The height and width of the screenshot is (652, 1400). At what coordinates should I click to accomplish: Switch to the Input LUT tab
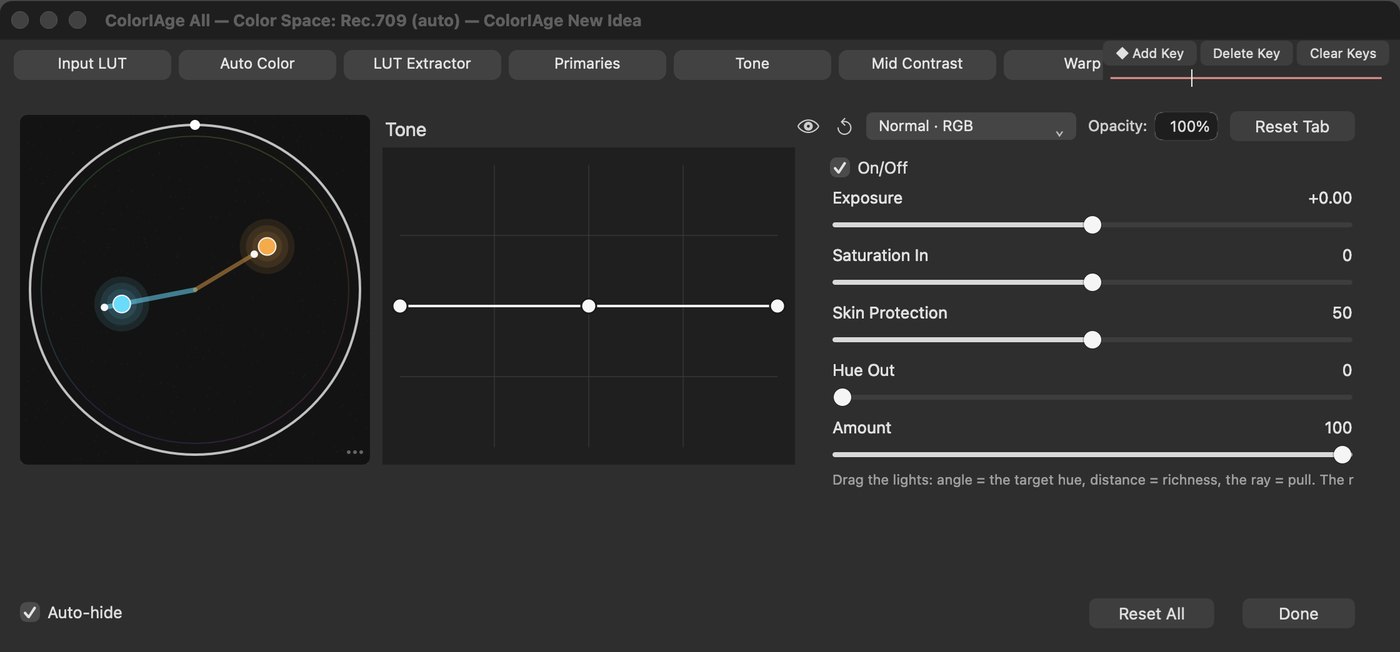[92, 63]
